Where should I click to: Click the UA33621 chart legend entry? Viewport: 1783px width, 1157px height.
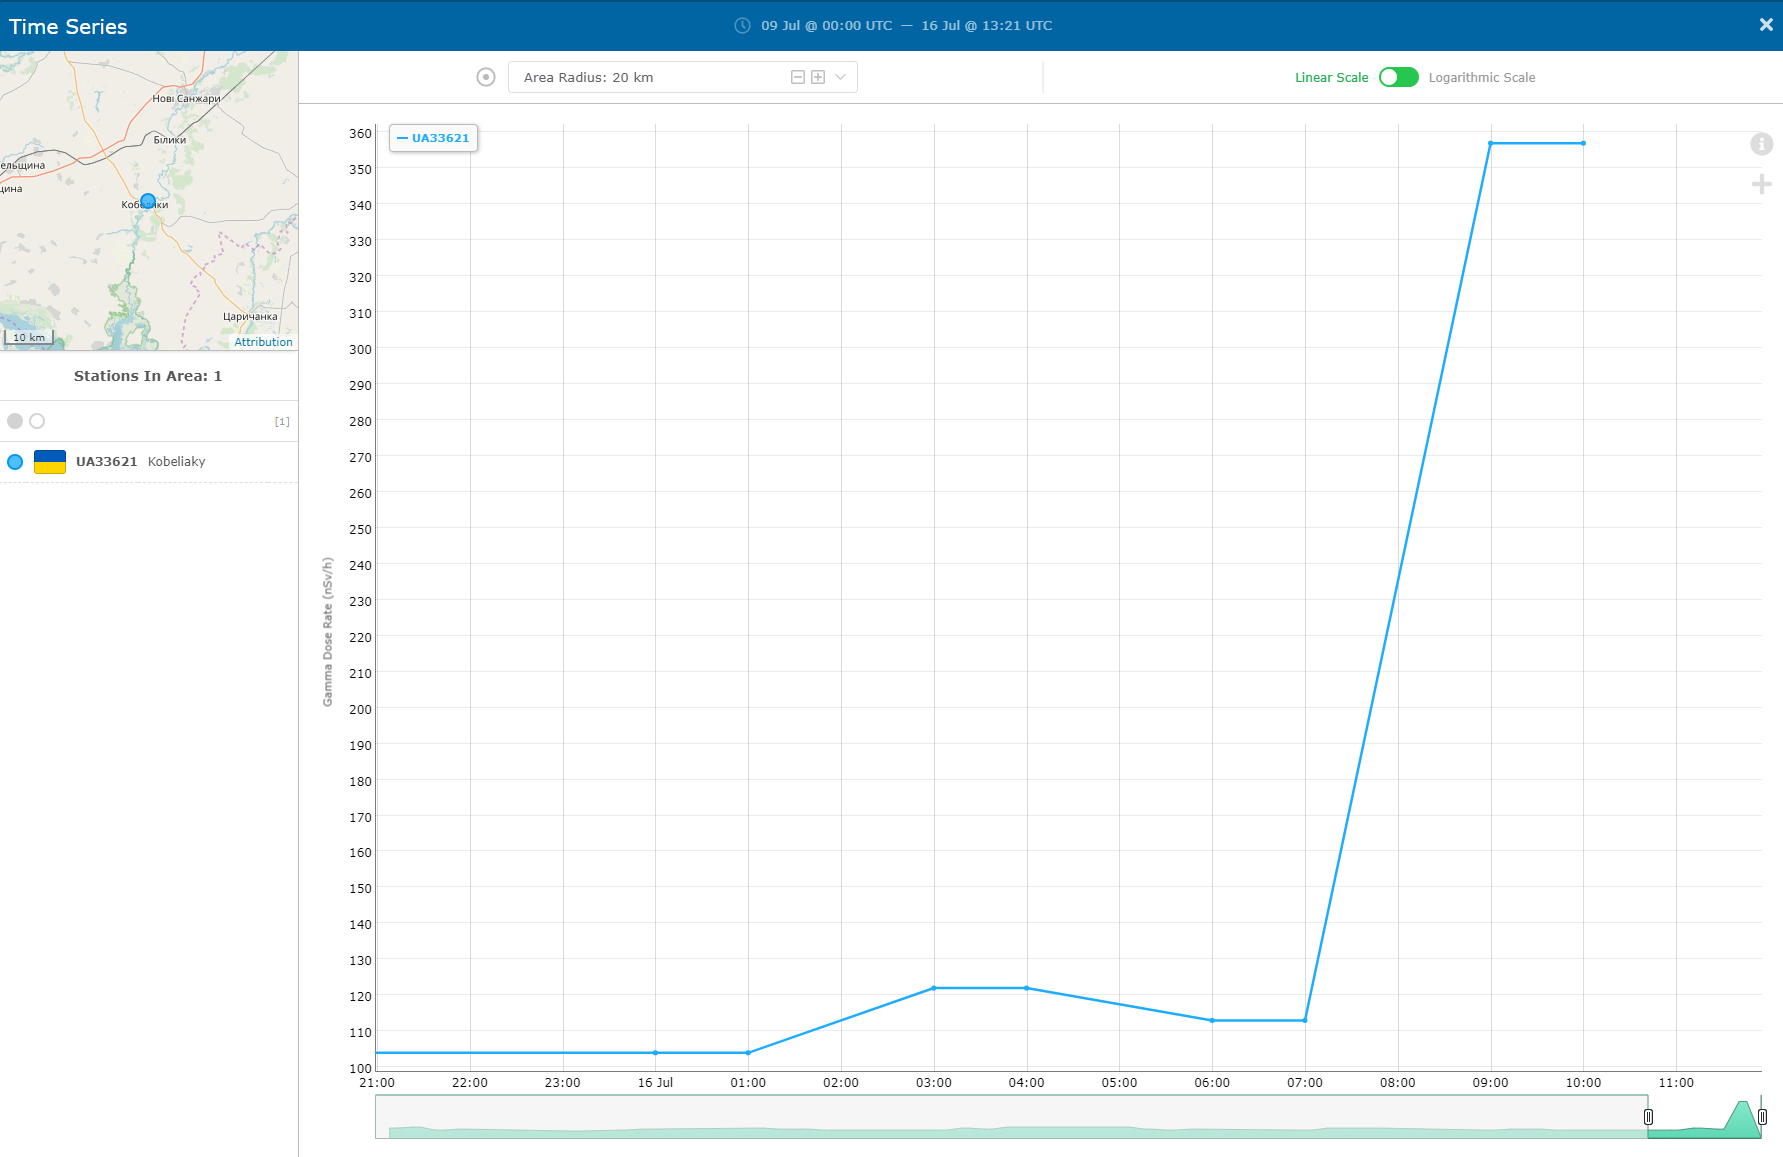(x=433, y=138)
